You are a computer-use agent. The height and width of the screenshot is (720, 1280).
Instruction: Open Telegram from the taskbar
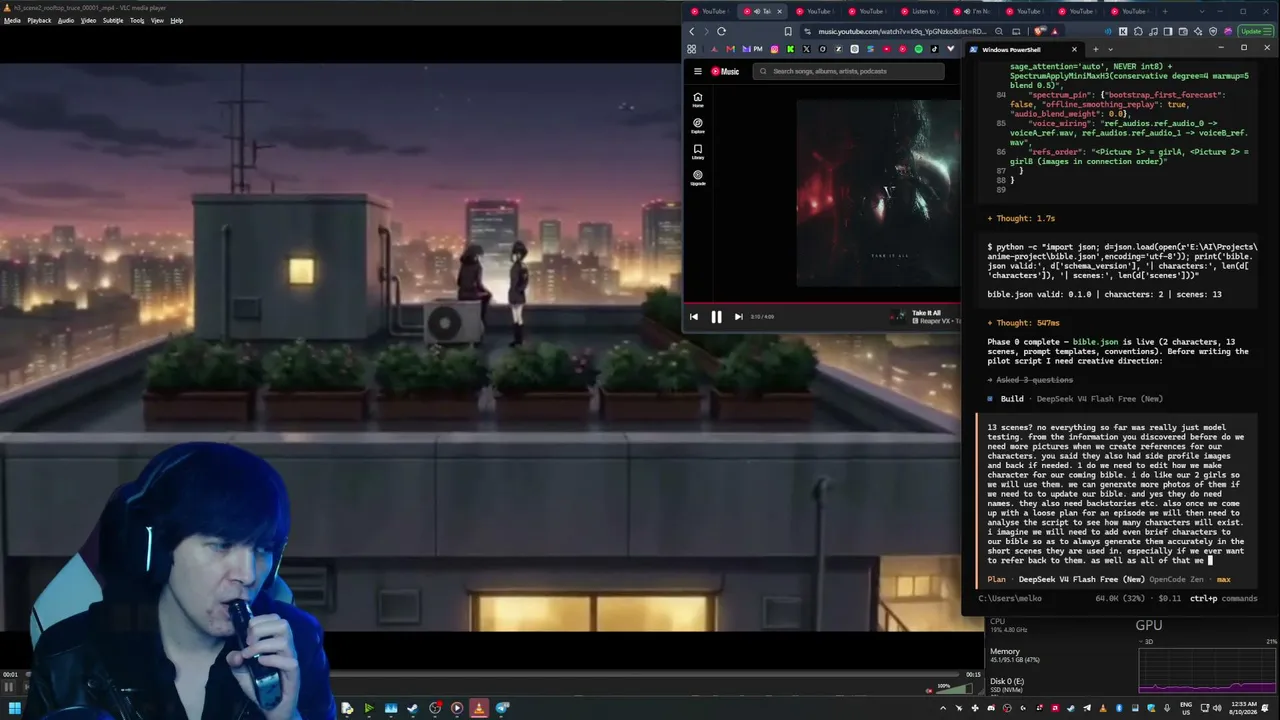(x=502, y=708)
